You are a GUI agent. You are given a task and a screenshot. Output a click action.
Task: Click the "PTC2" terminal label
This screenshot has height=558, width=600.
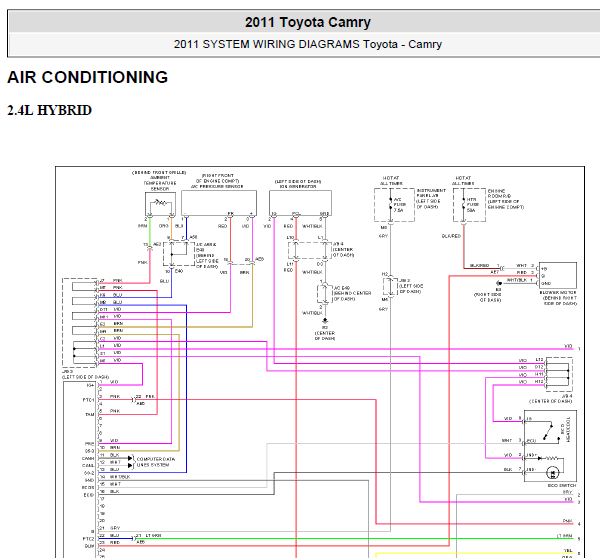pyautogui.click(x=88, y=539)
